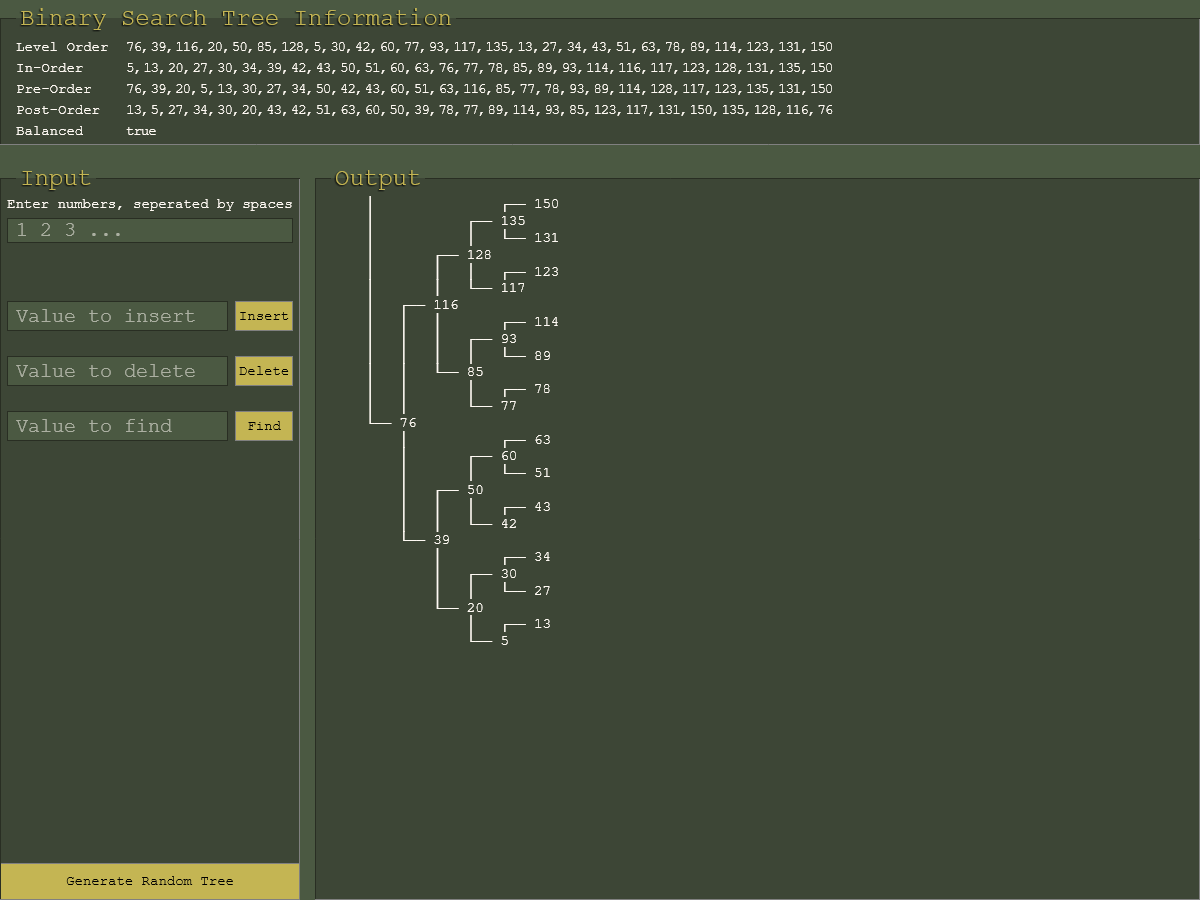Select tree node 135

coord(513,221)
